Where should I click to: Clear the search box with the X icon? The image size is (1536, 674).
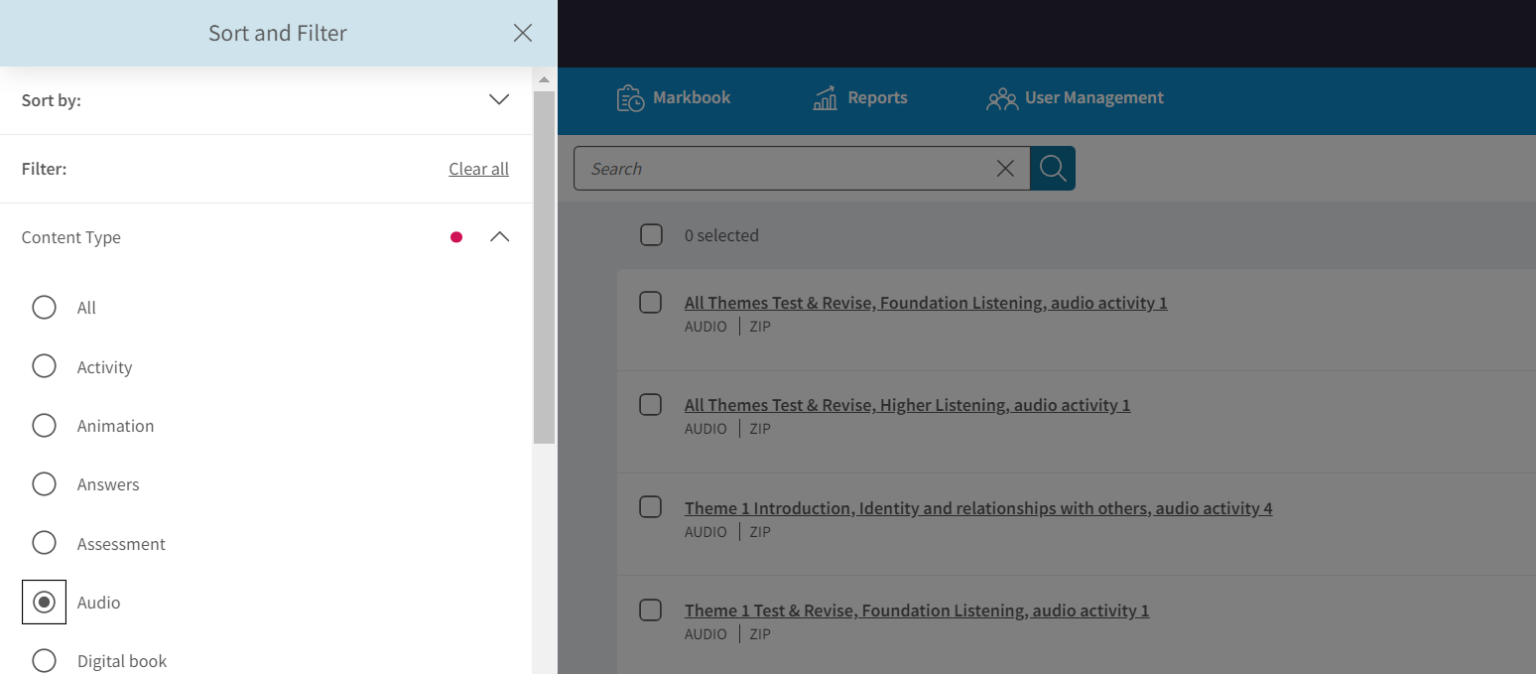1005,168
